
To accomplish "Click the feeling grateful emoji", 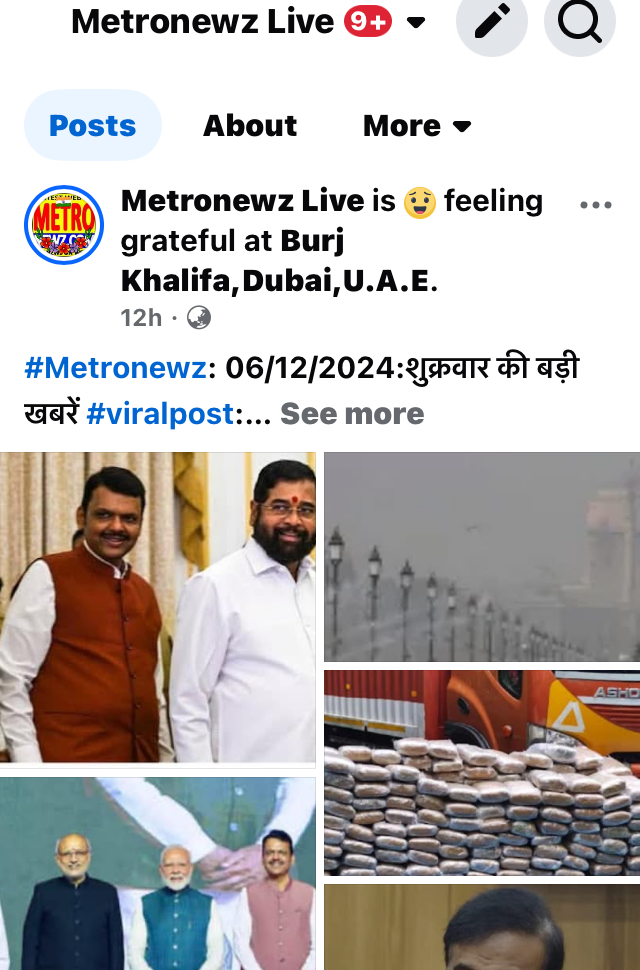I will pos(419,203).
